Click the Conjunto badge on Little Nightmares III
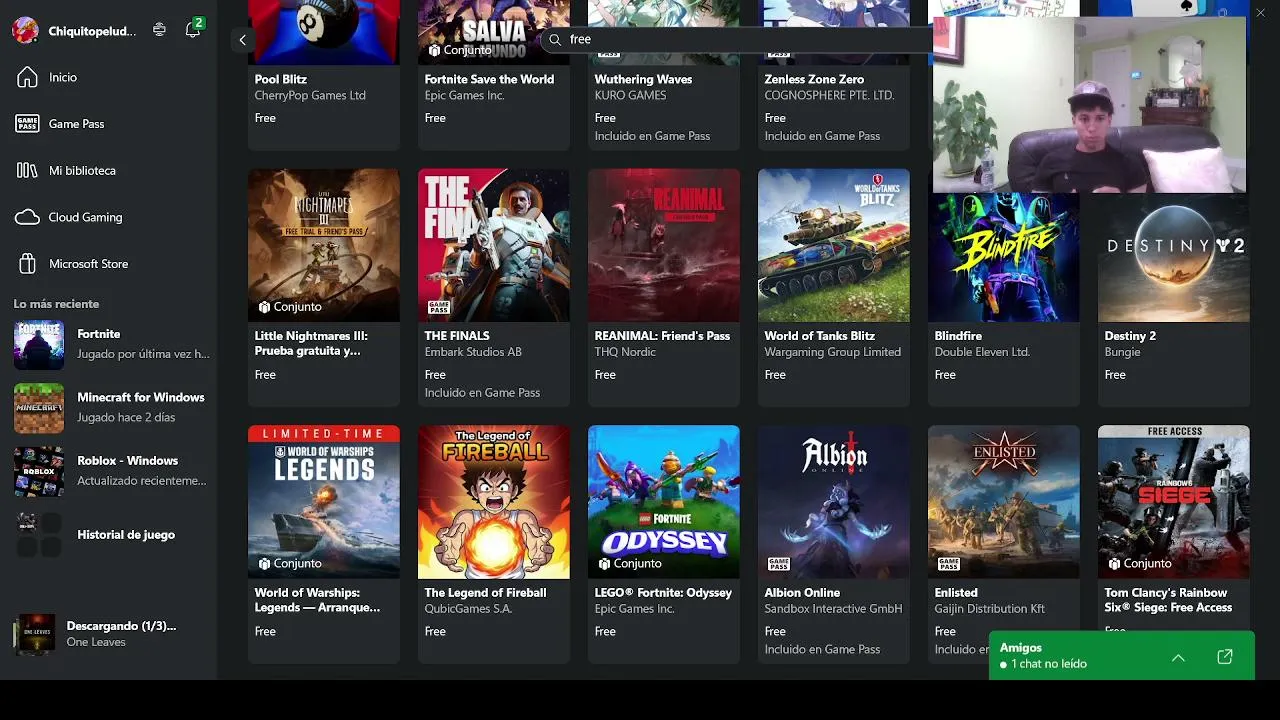Viewport: 1280px width, 720px height. [x=290, y=307]
